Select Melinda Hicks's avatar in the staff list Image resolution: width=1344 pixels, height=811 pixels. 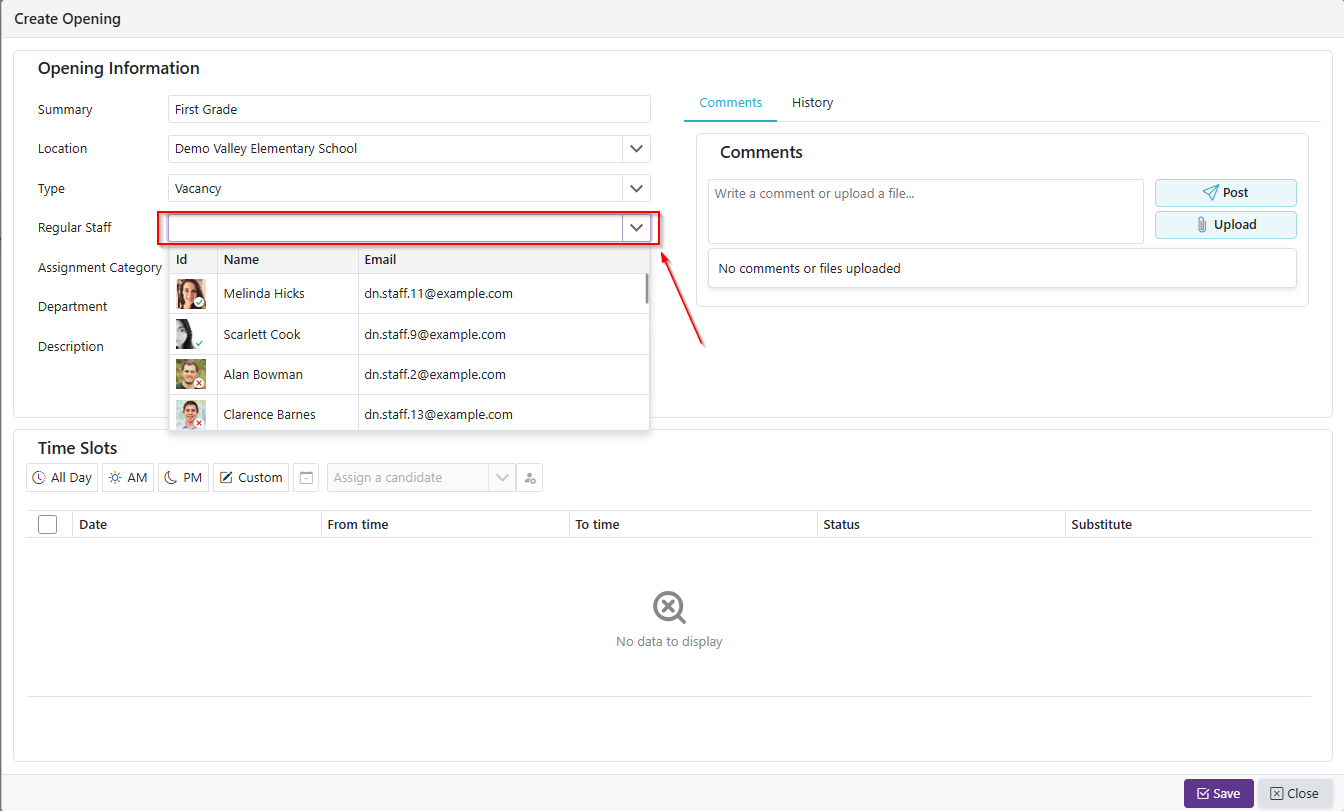coord(191,294)
